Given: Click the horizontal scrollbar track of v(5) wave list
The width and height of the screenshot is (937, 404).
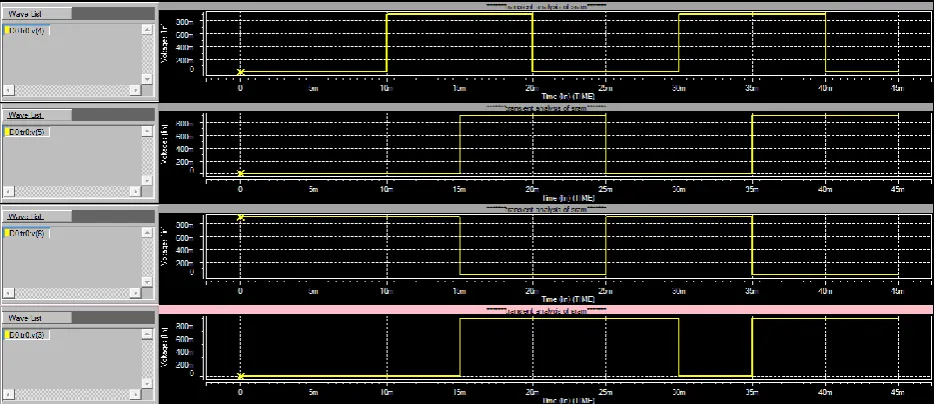Looking at the screenshot, I should [72, 192].
